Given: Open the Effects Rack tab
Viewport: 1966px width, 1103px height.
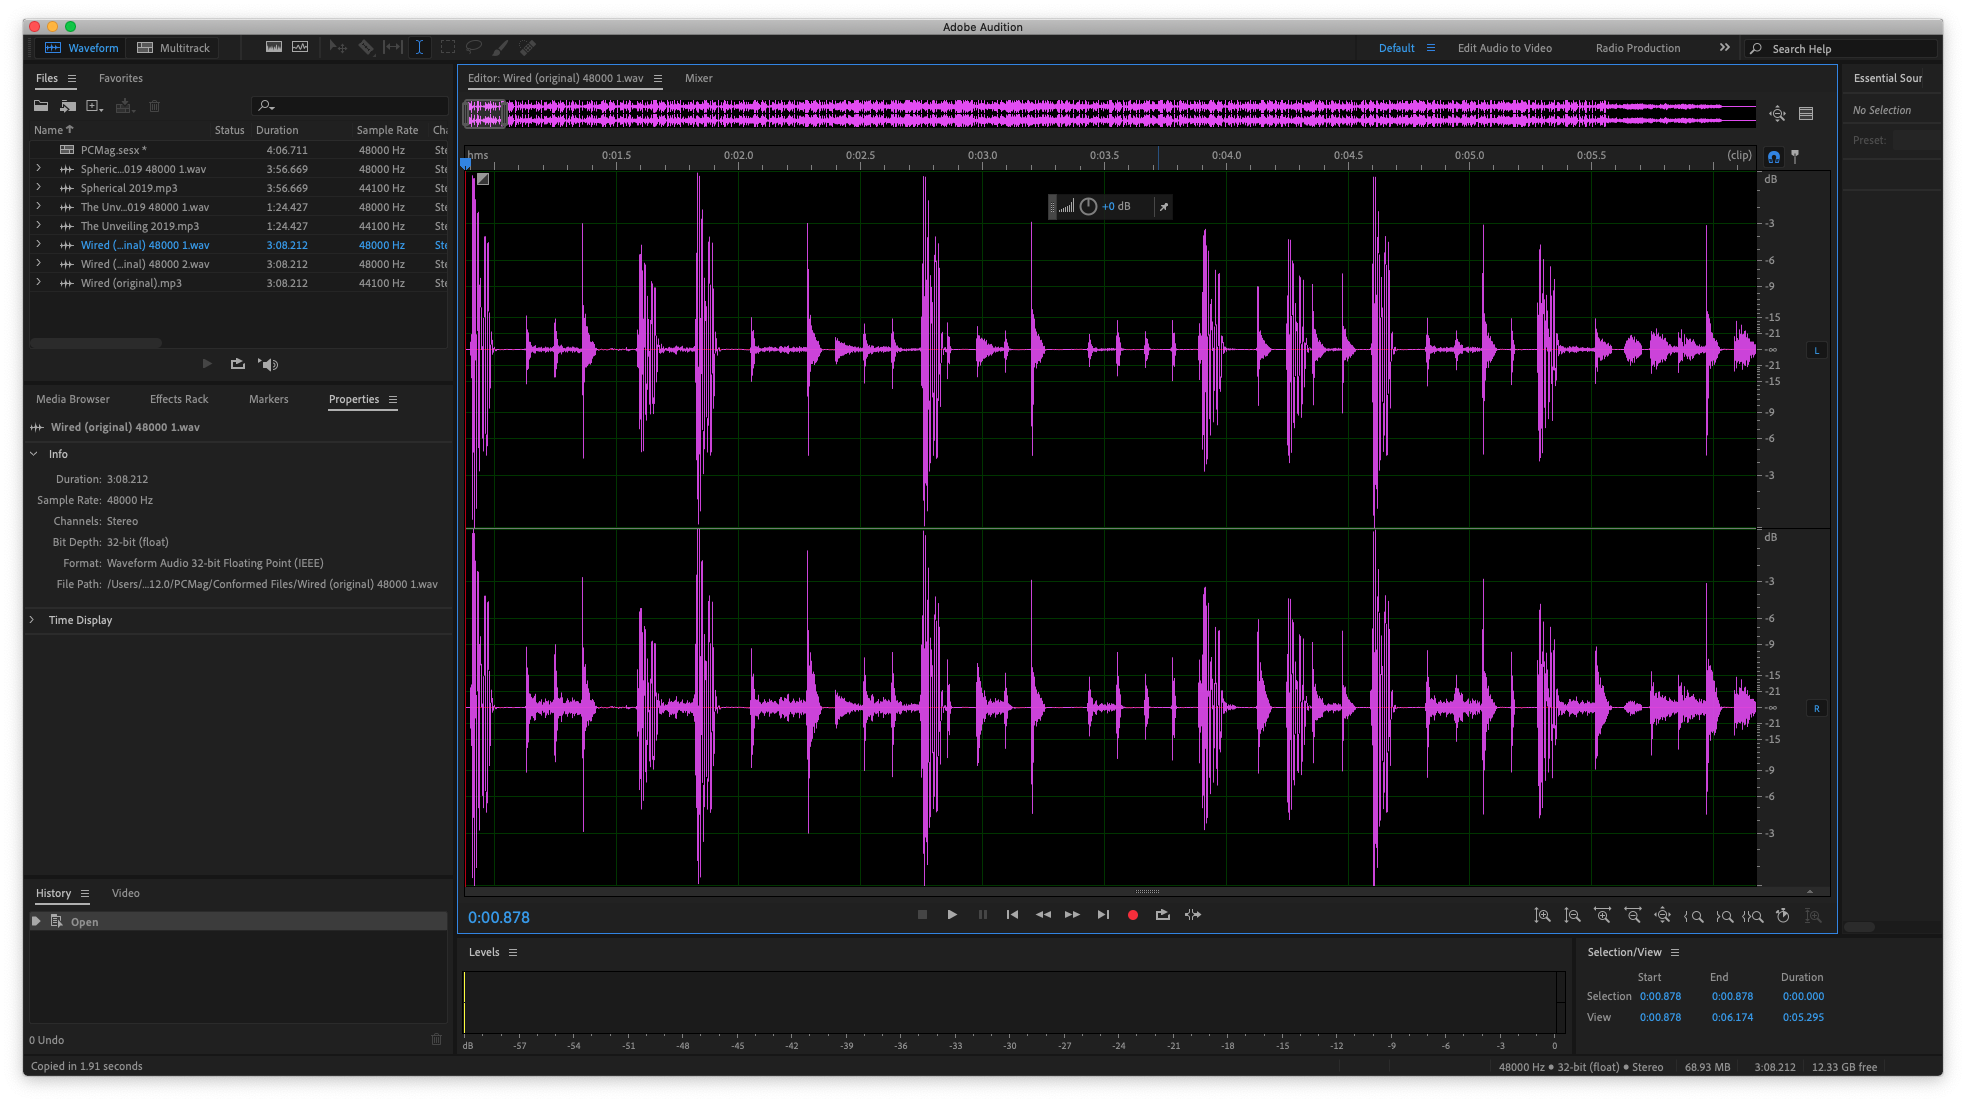Looking at the screenshot, I should click(179, 399).
